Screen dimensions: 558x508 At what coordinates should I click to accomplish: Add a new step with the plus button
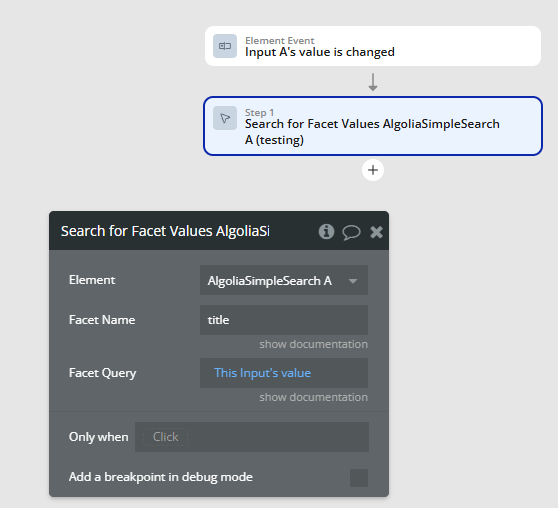click(x=373, y=170)
